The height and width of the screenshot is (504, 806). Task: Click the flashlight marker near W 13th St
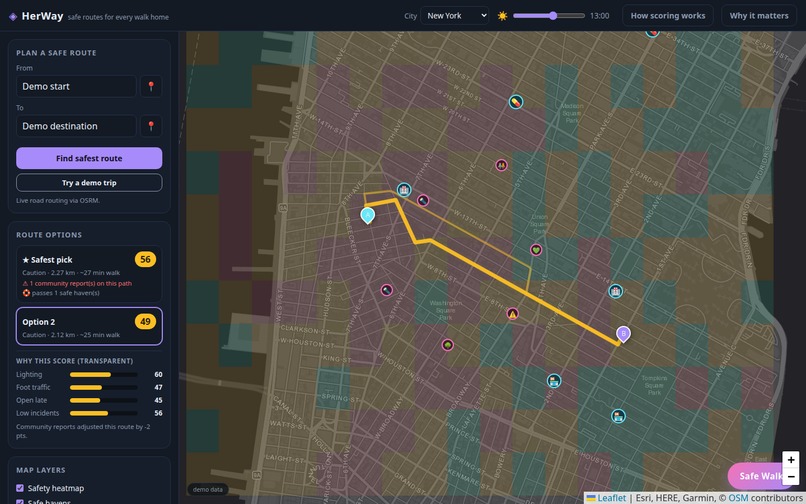click(423, 201)
